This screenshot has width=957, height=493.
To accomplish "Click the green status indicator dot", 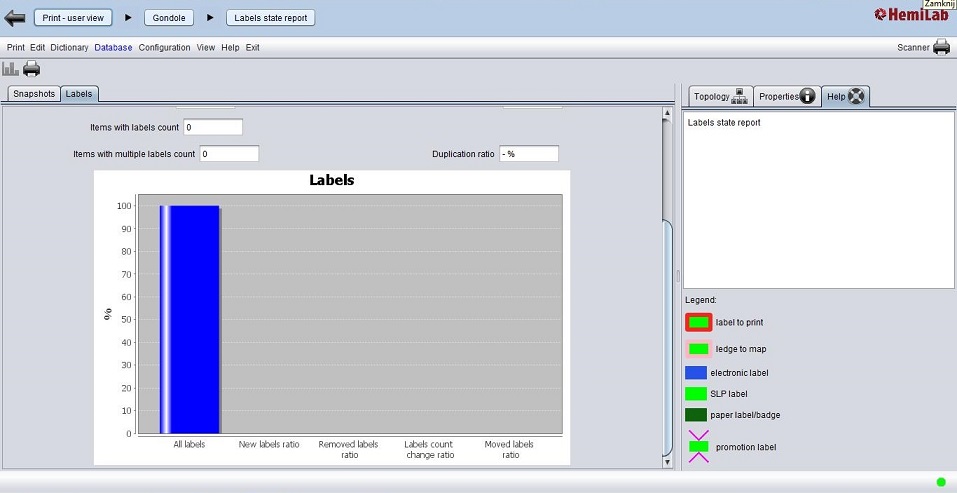I will (941, 483).
